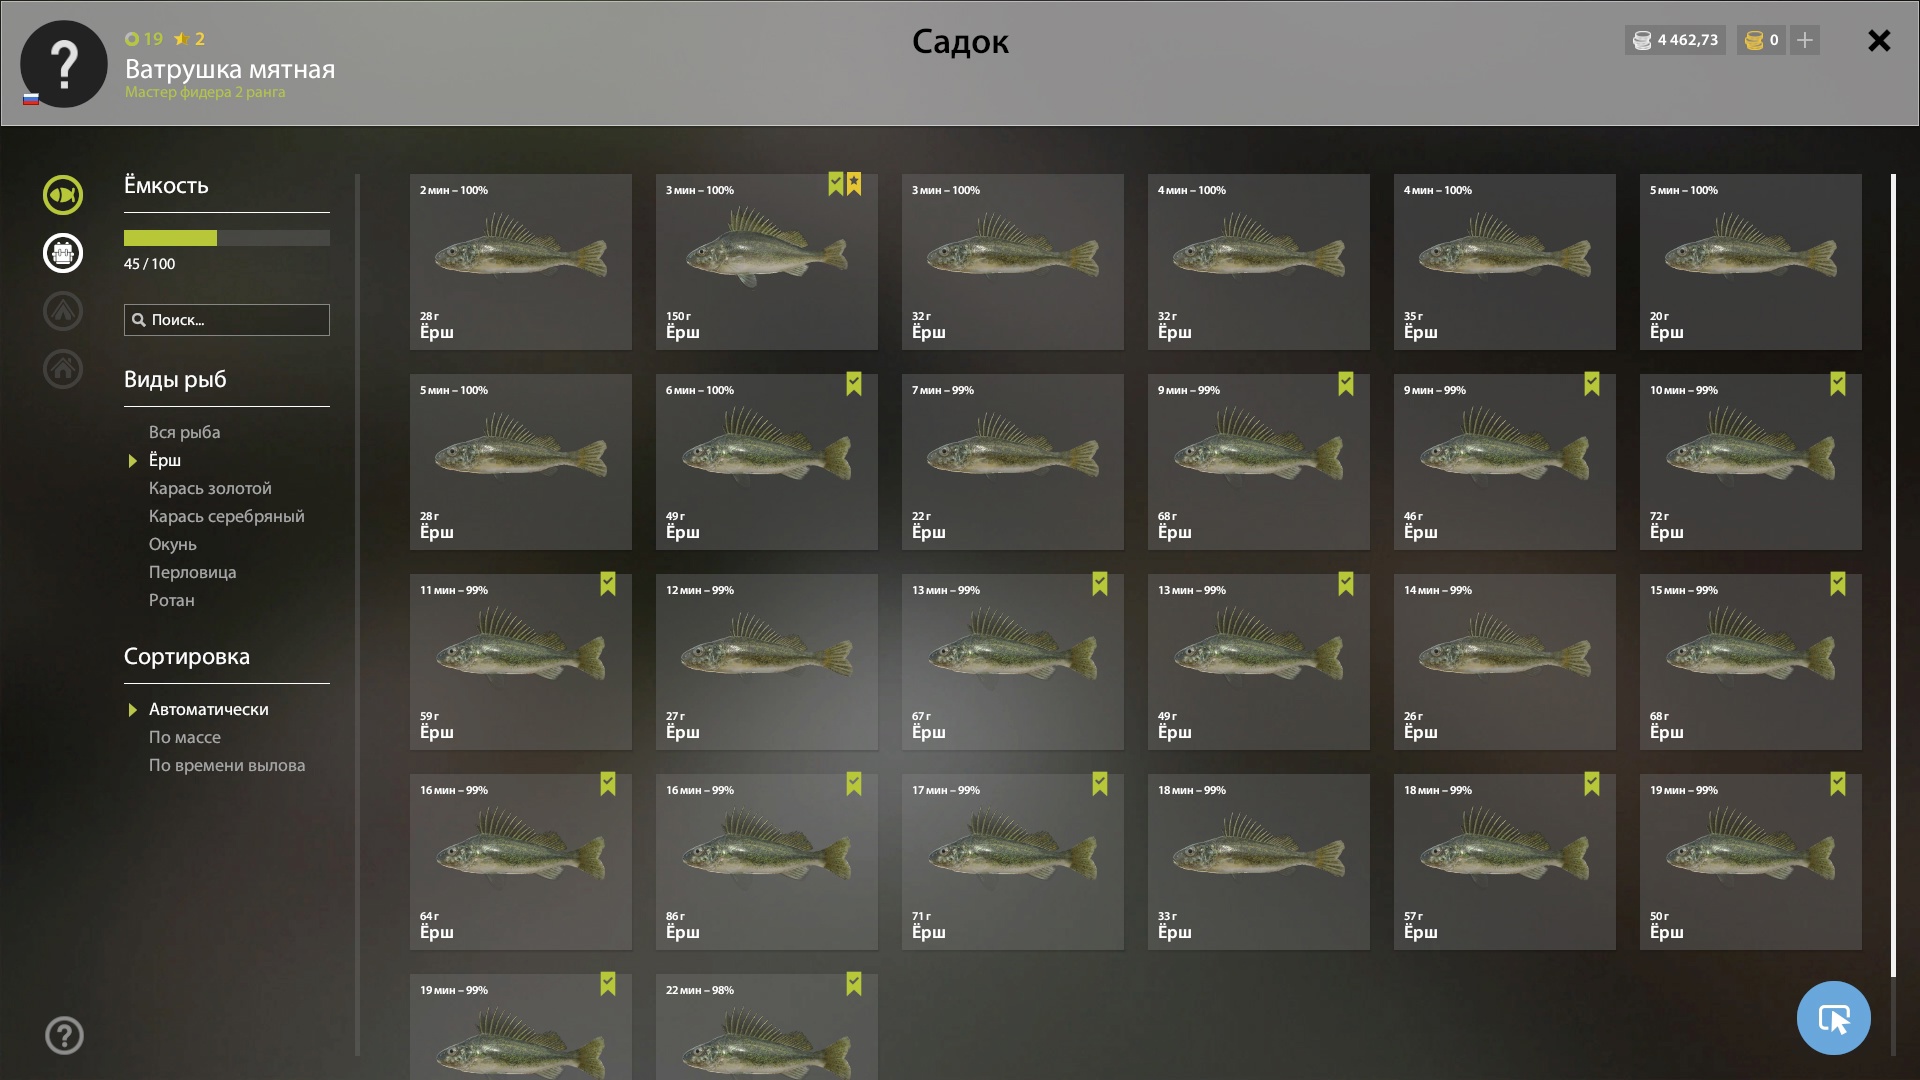This screenshot has width=1920, height=1080.
Task: Click the blue cursor selection button
Action: coord(1833,1018)
